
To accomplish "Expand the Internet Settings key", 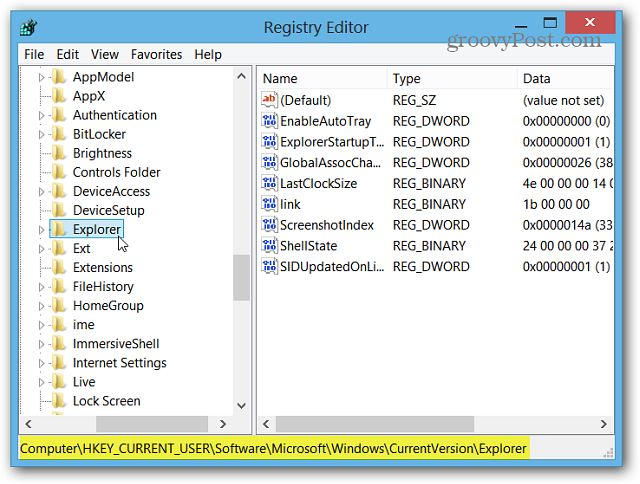I will point(41,363).
